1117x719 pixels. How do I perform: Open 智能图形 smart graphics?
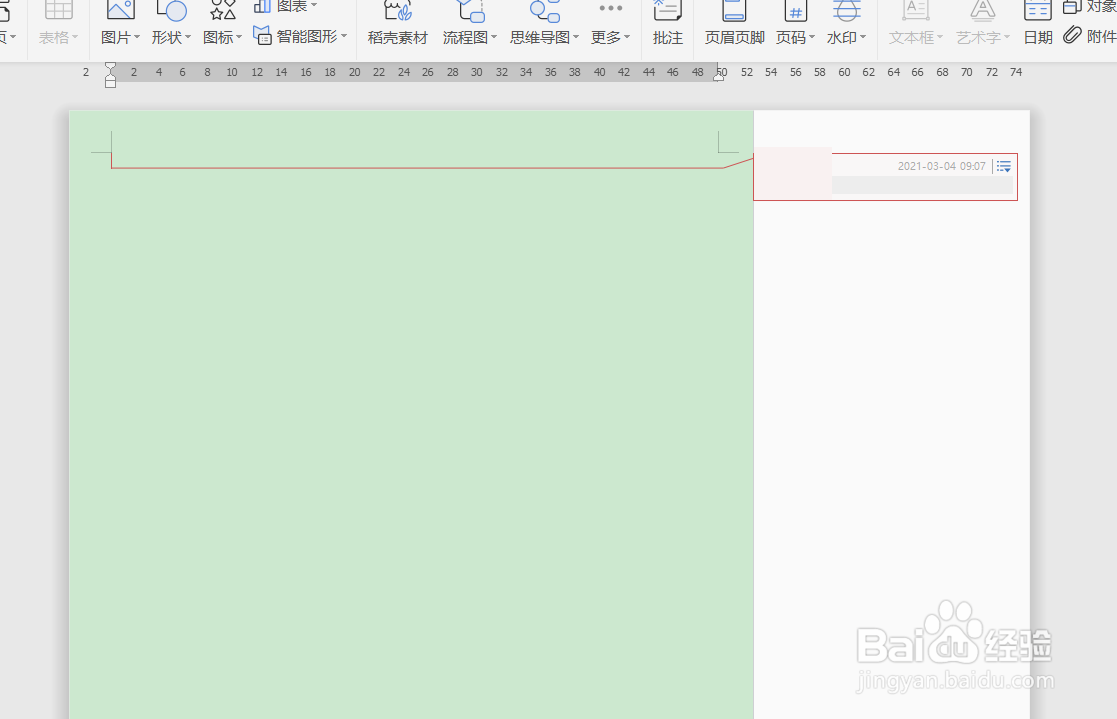pyautogui.click(x=300, y=36)
